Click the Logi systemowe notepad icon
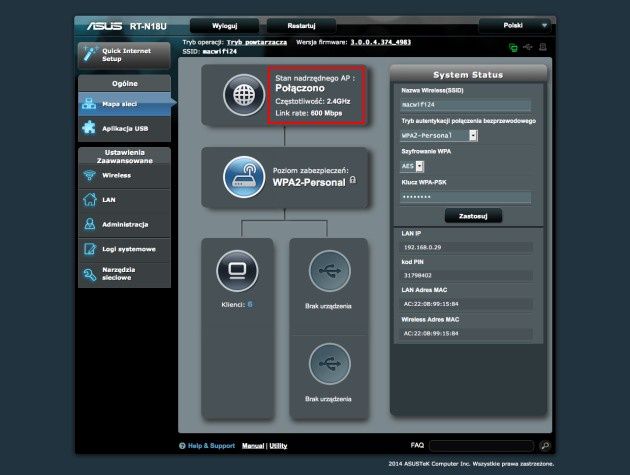The image size is (630, 475). tap(90, 249)
